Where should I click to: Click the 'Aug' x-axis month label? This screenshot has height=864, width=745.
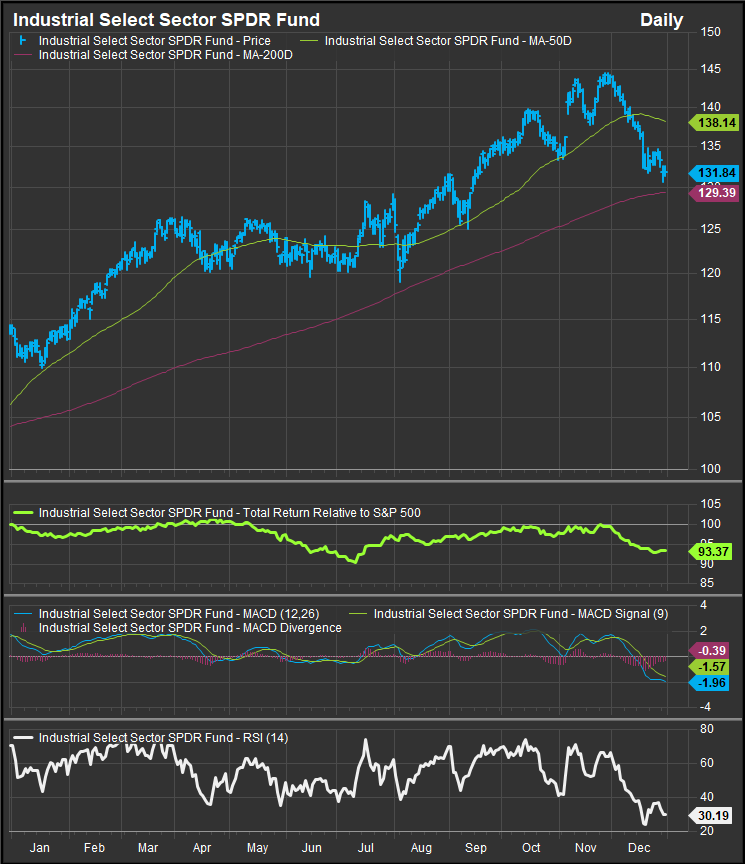(x=421, y=848)
